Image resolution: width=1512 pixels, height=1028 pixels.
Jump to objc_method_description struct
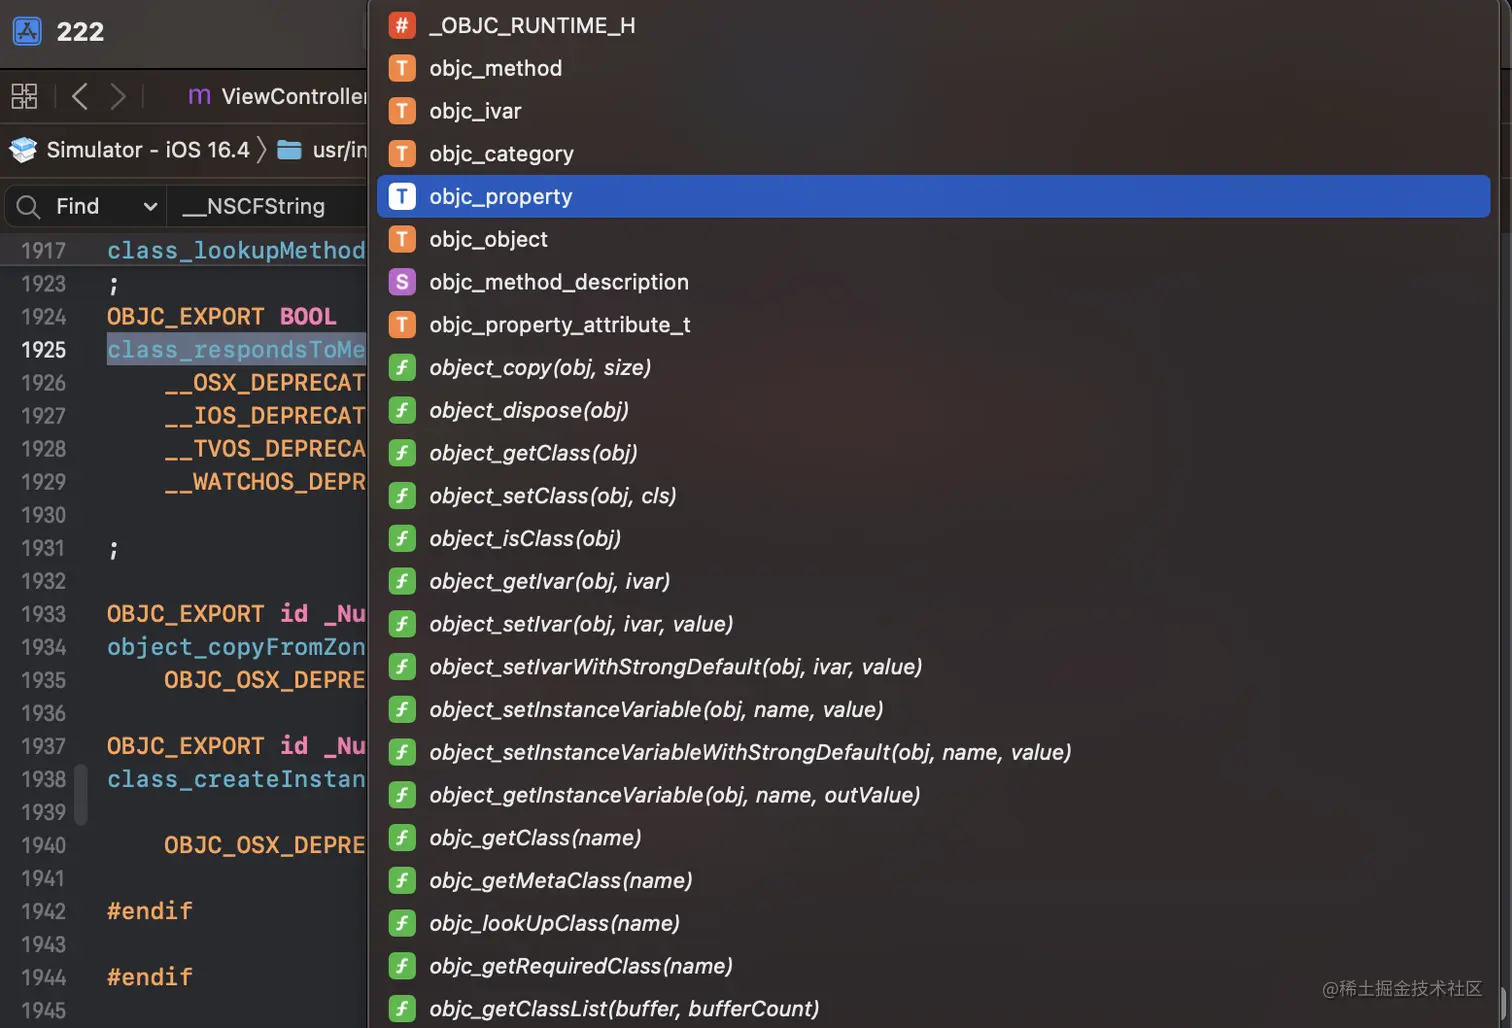coord(933,282)
